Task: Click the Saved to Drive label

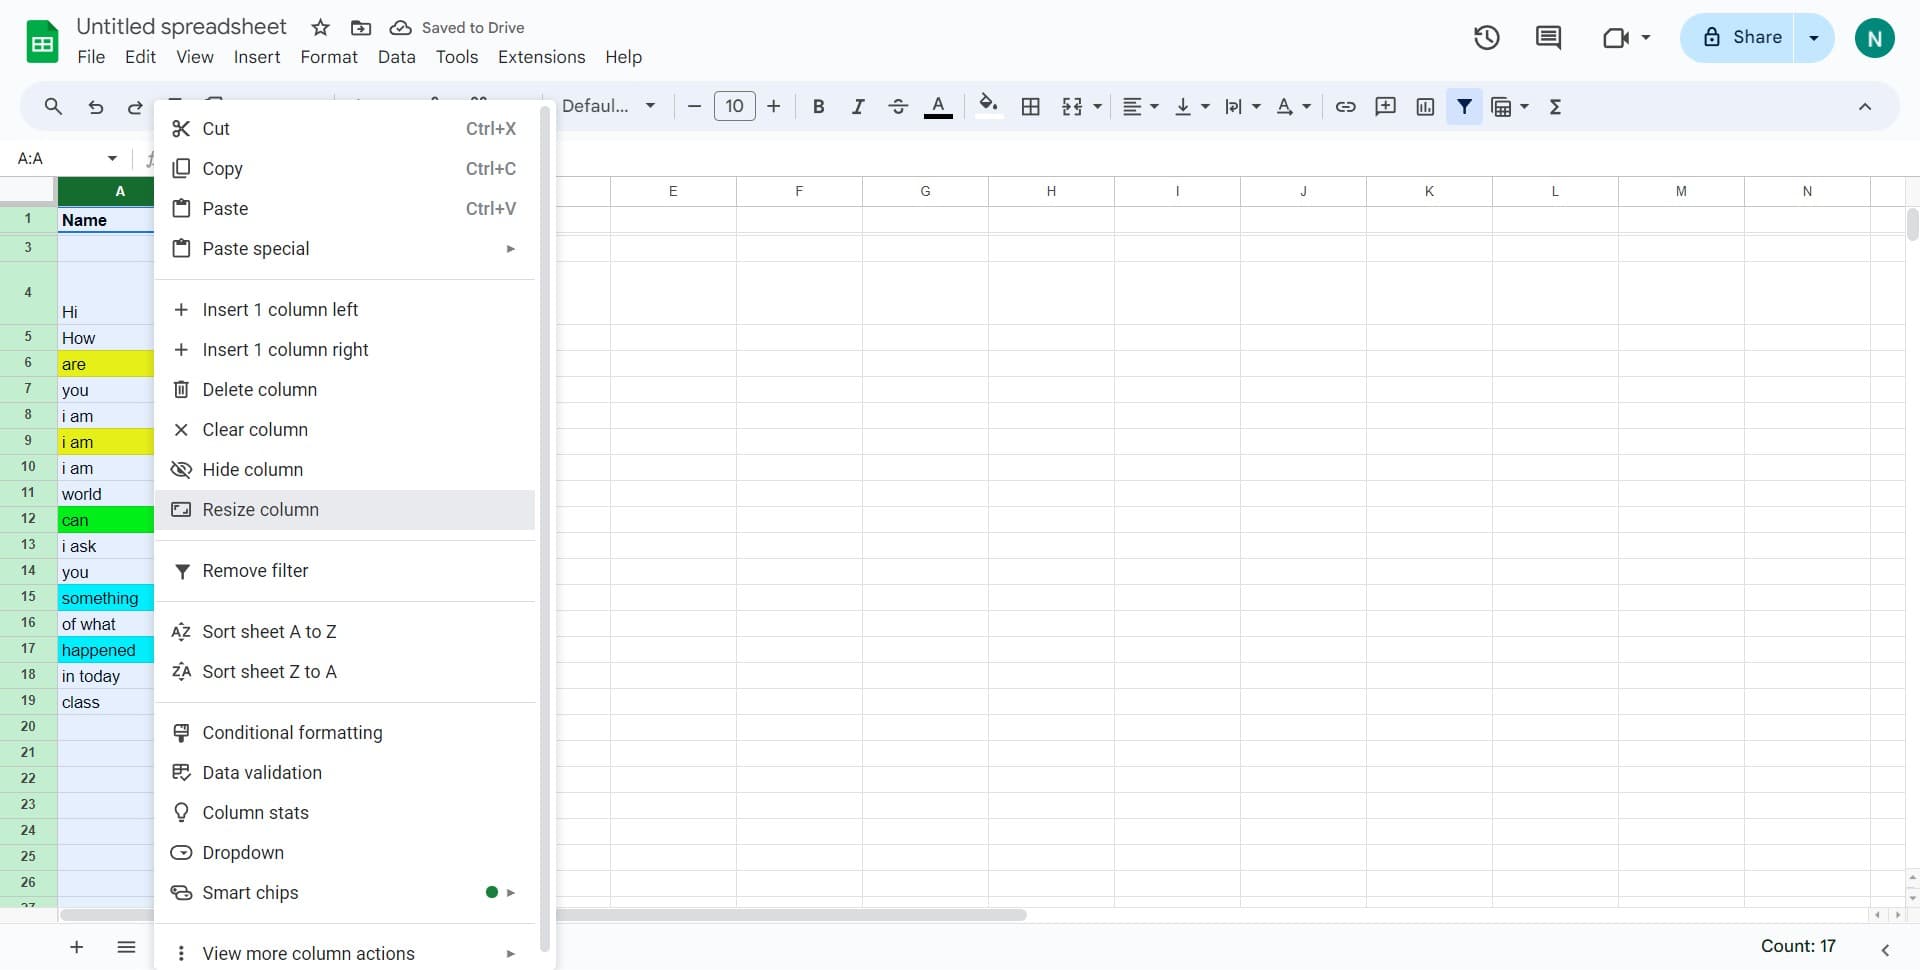Action: point(473,27)
